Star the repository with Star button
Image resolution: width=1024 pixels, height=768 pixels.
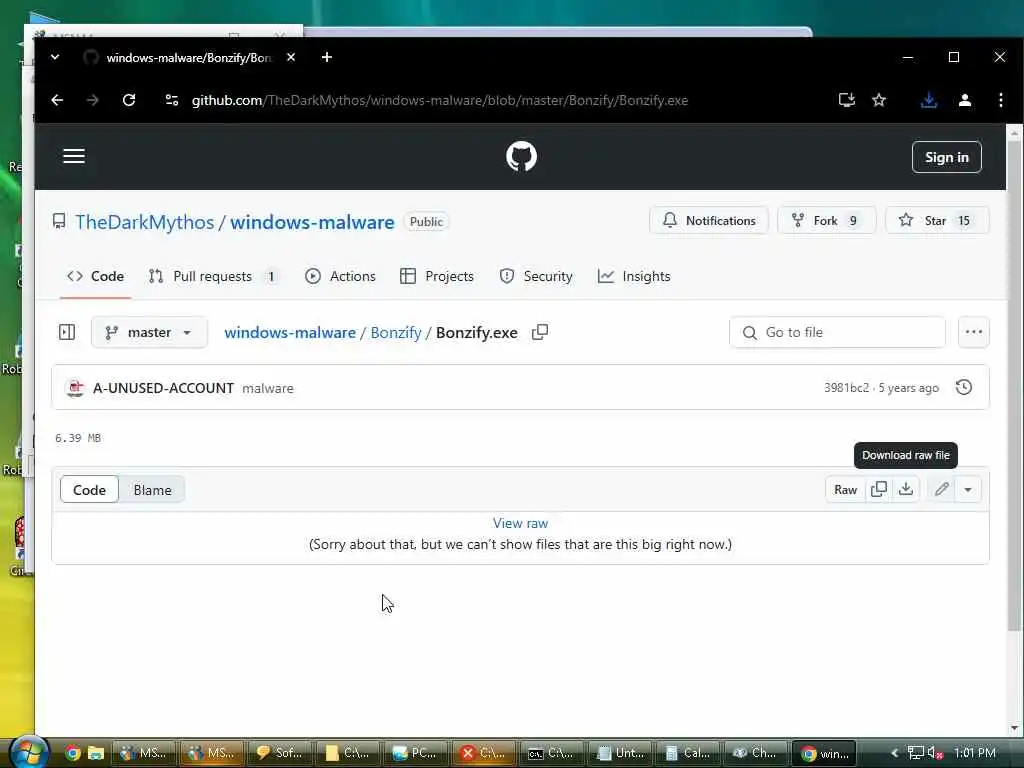(x=937, y=221)
